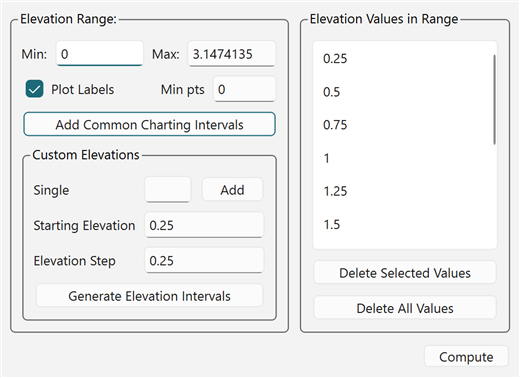Click the Compute button
Viewport: 520px width, 378px height.
coord(466,356)
